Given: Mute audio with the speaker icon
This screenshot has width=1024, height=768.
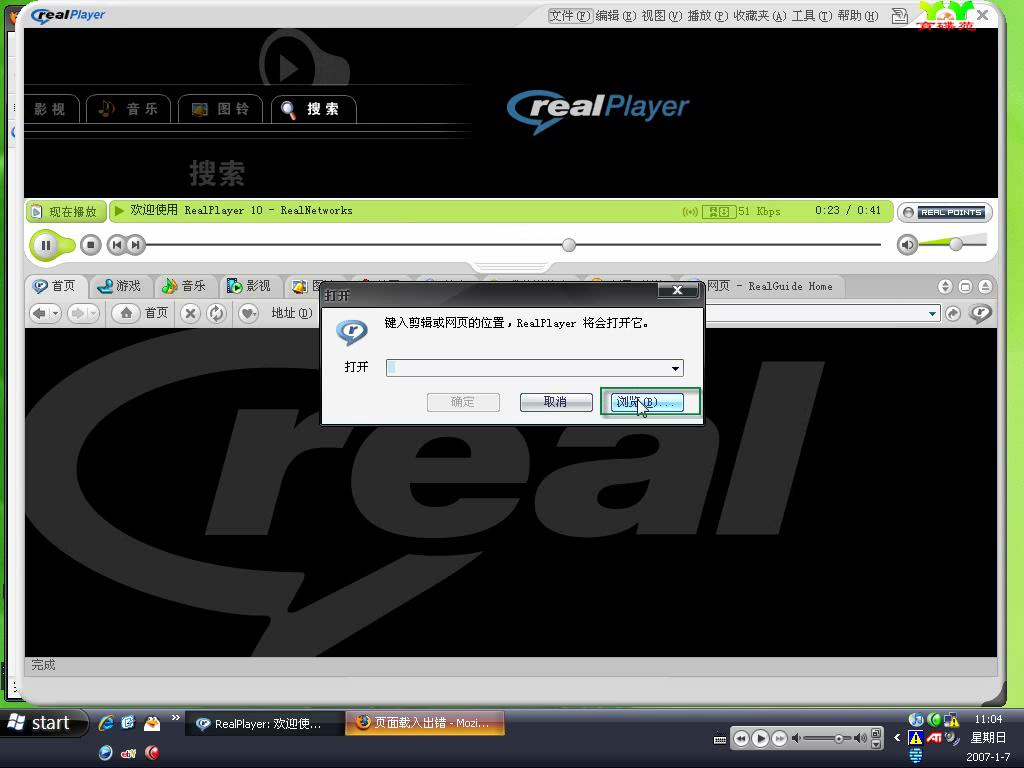Looking at the screenshot, I should coord(907,245).
